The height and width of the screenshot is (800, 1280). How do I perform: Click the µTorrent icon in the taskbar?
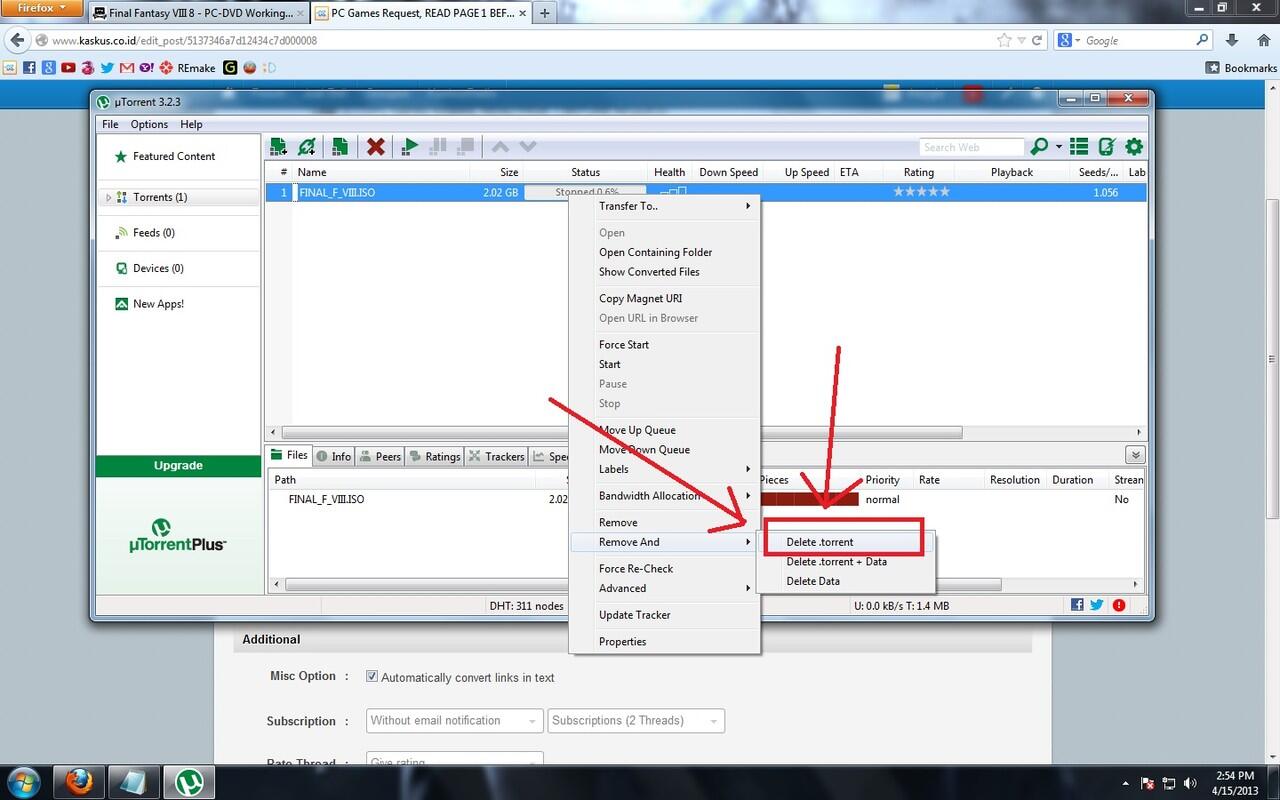tap(188, 781)
